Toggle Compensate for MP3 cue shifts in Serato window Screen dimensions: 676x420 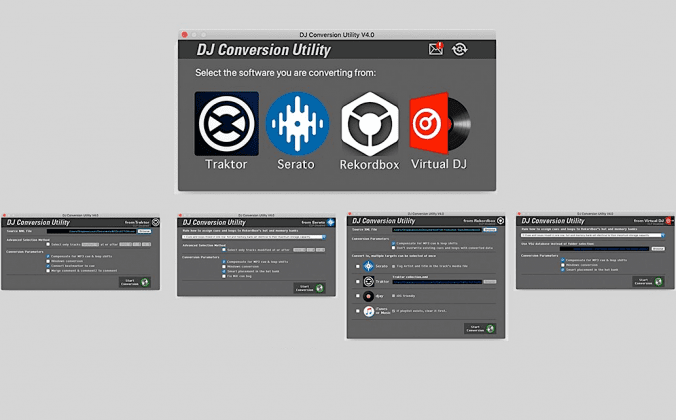(x=224, y=262)
